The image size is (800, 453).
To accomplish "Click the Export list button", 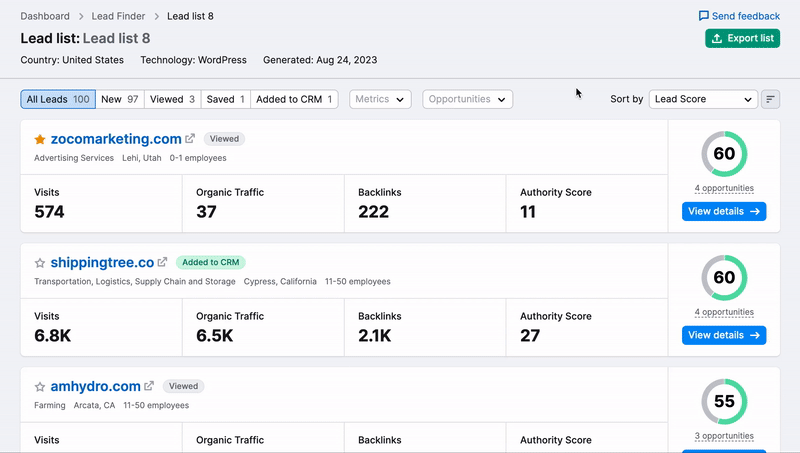I will tap(742, 38).
